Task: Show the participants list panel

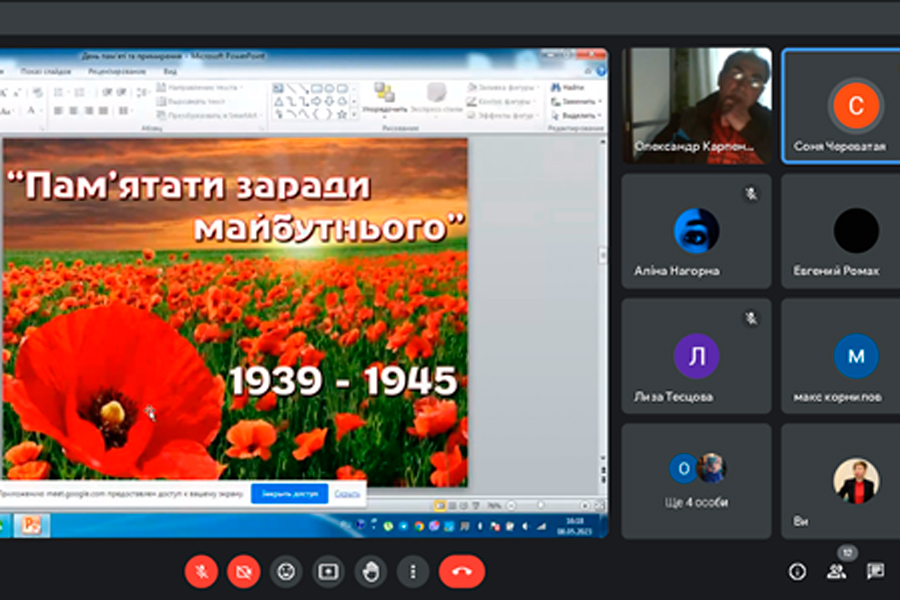Action: click(x=836, y=571)
